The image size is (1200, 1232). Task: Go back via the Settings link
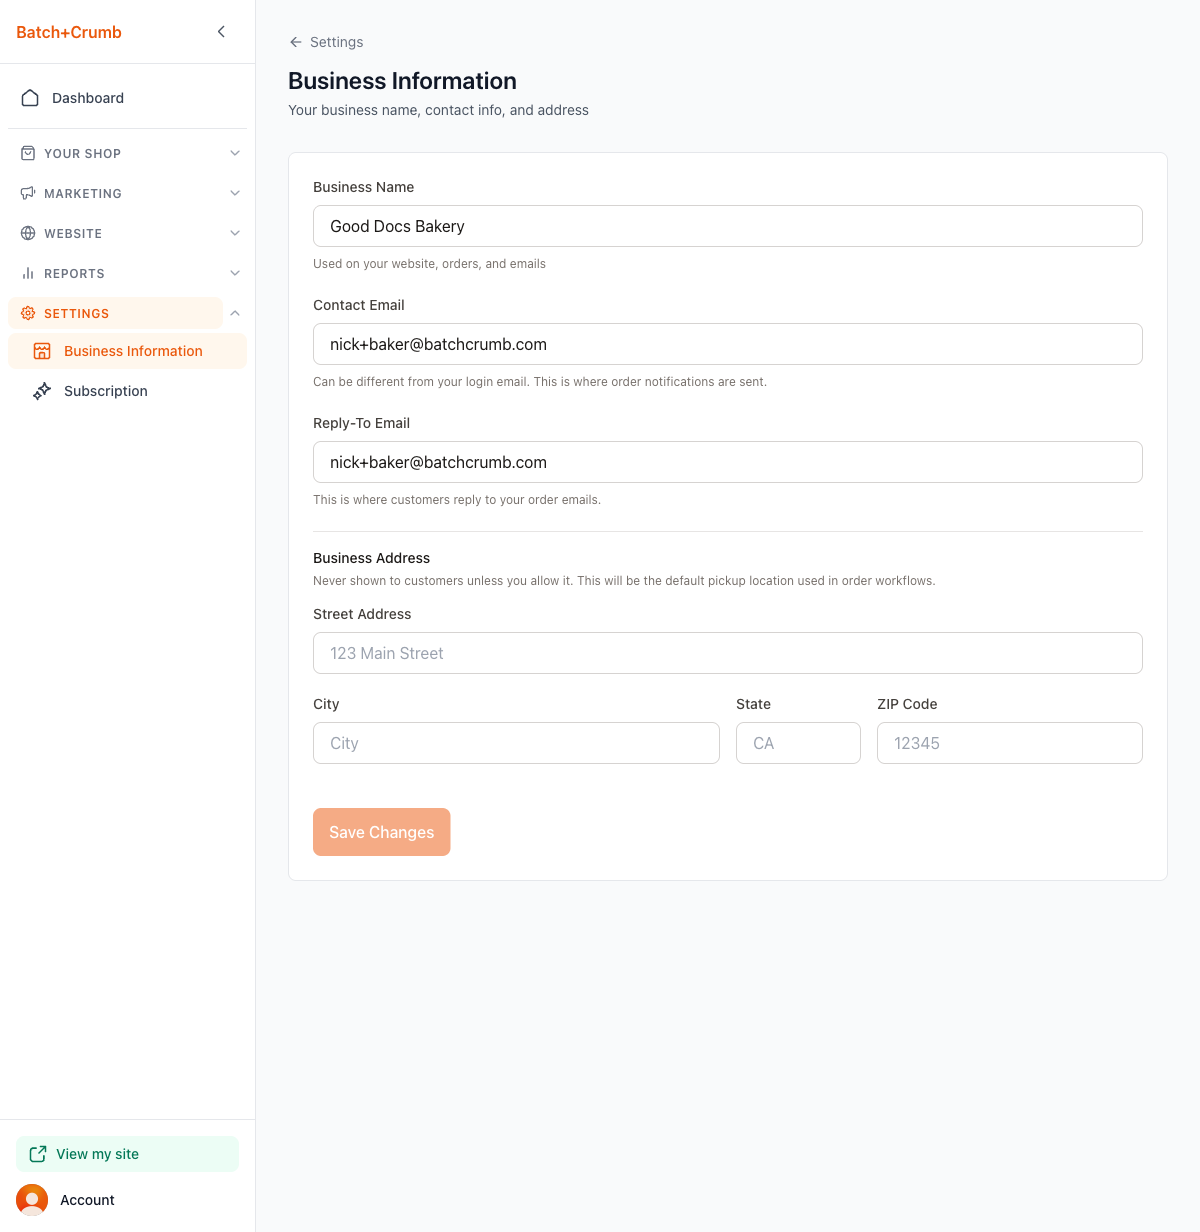pyautogui.click(x=326, y=42)
